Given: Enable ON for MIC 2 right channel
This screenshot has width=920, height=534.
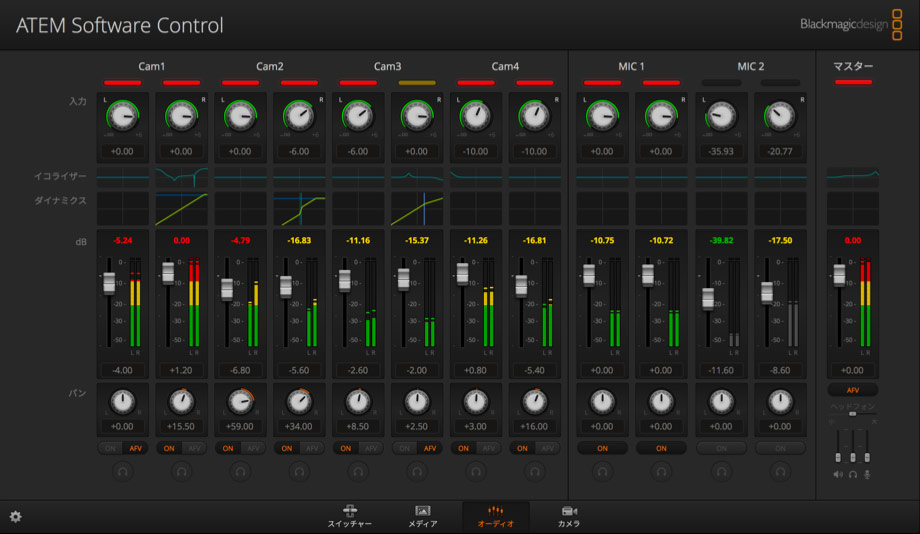Looking at the screenshot, I should [780, 448].
